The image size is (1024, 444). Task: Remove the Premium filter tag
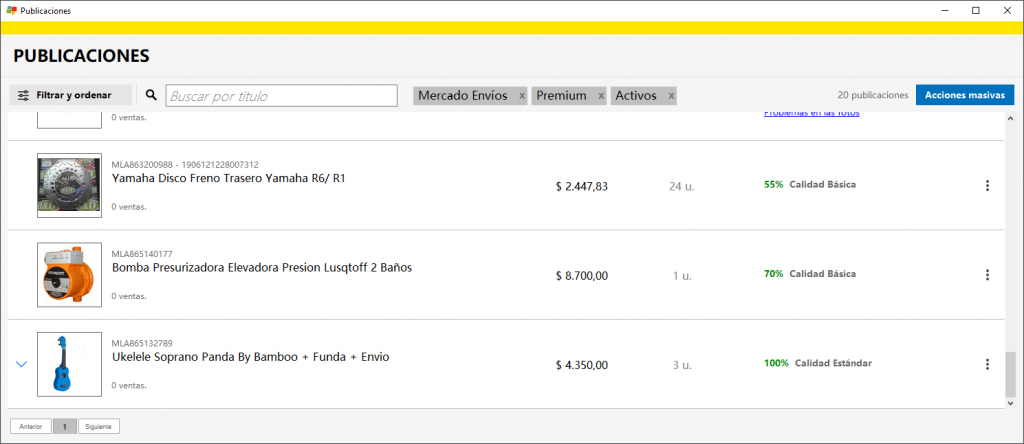[x=601, y=96]
